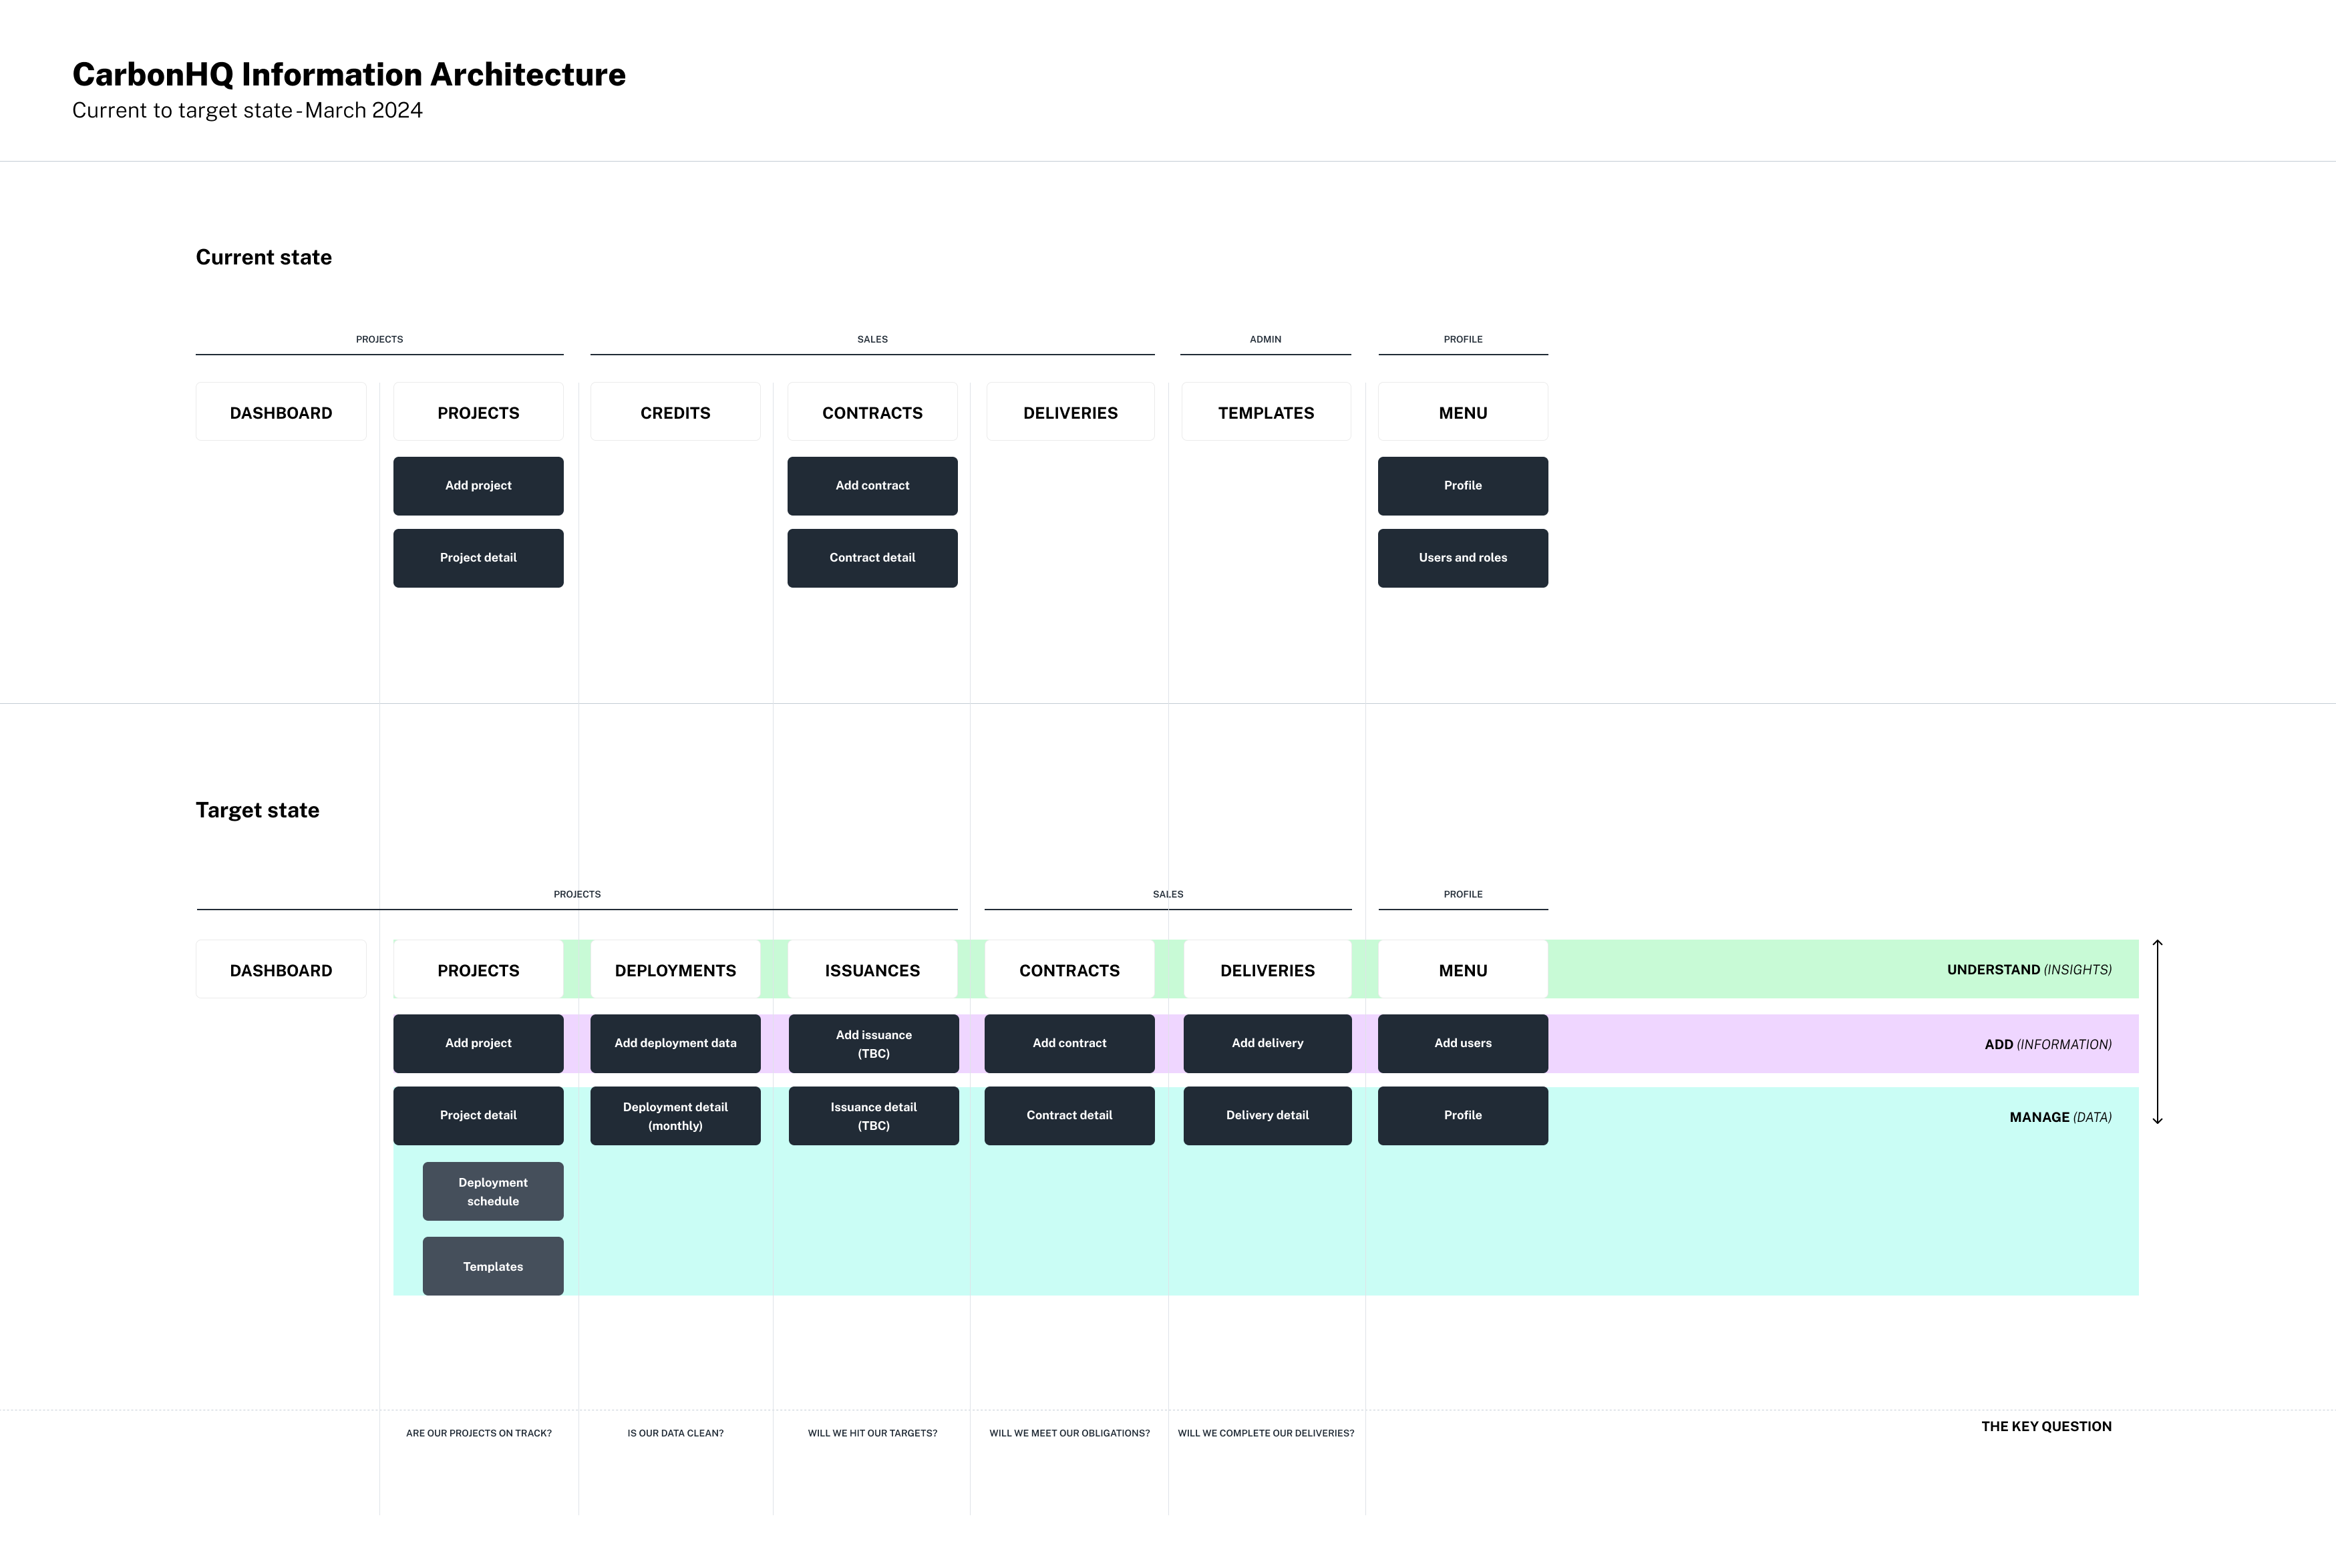
Task: Select Profile card in Current state
Action: click(x=1463, y=486)
